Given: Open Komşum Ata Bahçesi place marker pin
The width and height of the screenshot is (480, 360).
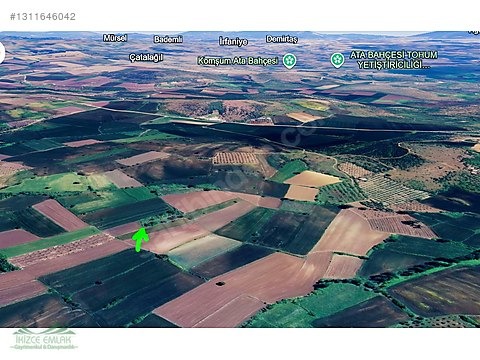Looking at the screenshot, I should (289, 61).
